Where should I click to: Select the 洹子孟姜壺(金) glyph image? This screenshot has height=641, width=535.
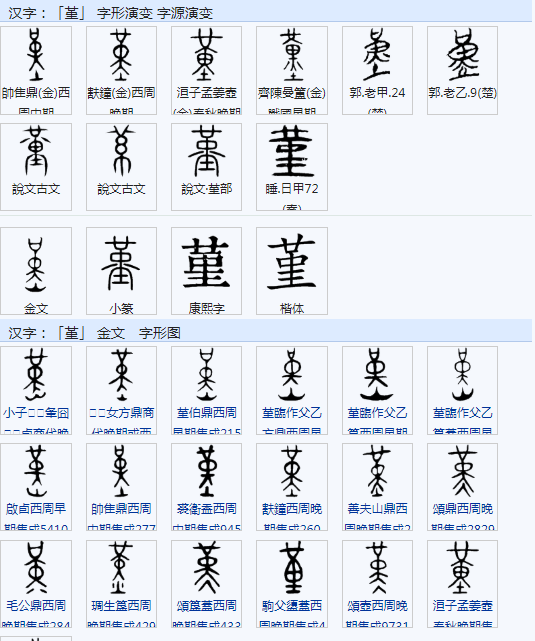tap(206, 54)
